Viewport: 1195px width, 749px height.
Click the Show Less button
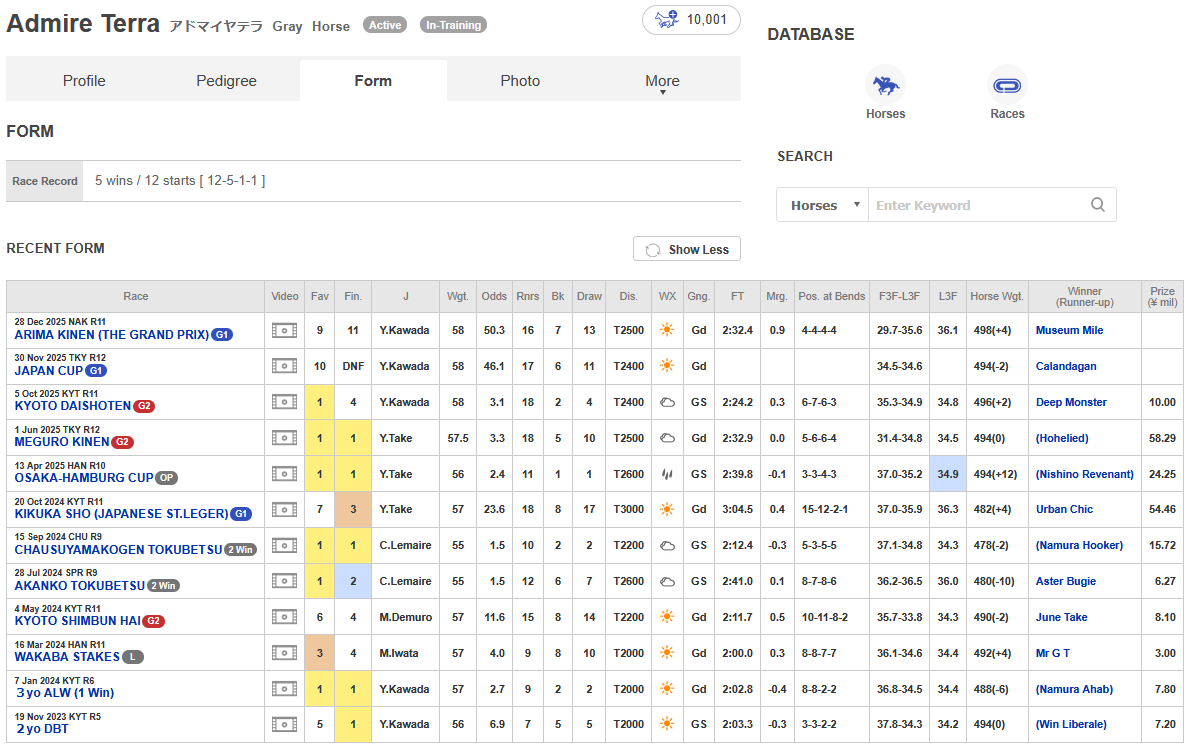coord(687,249)
